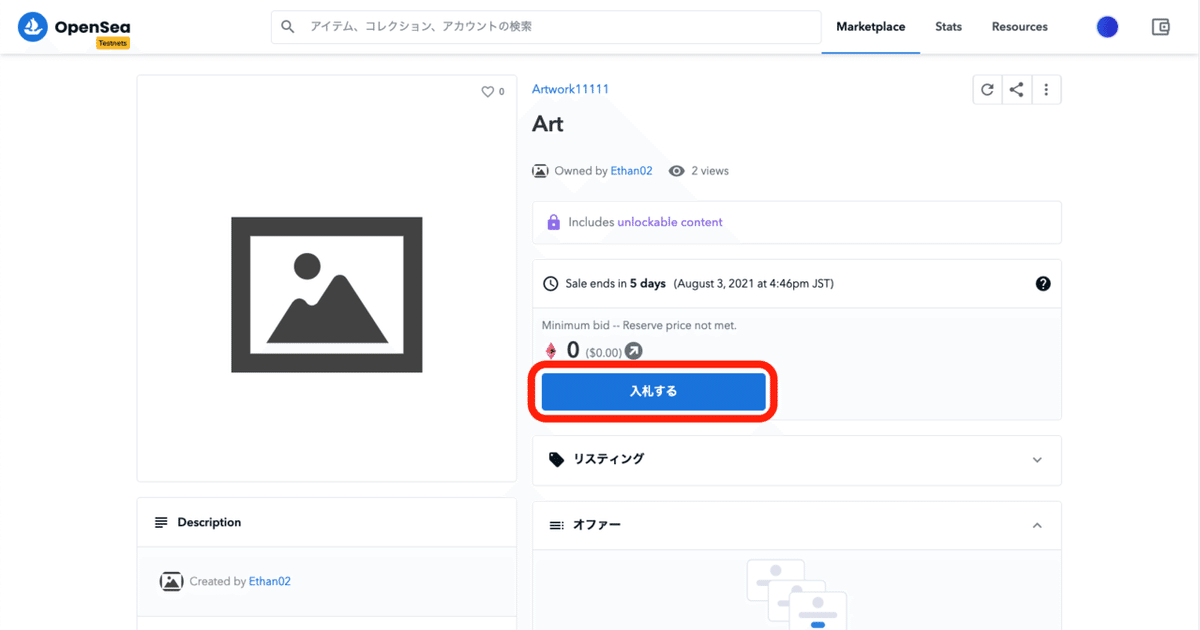Viewport: 1200px width, 630px height.
Task: Click the share icon
Action: tap(1016, 90)
